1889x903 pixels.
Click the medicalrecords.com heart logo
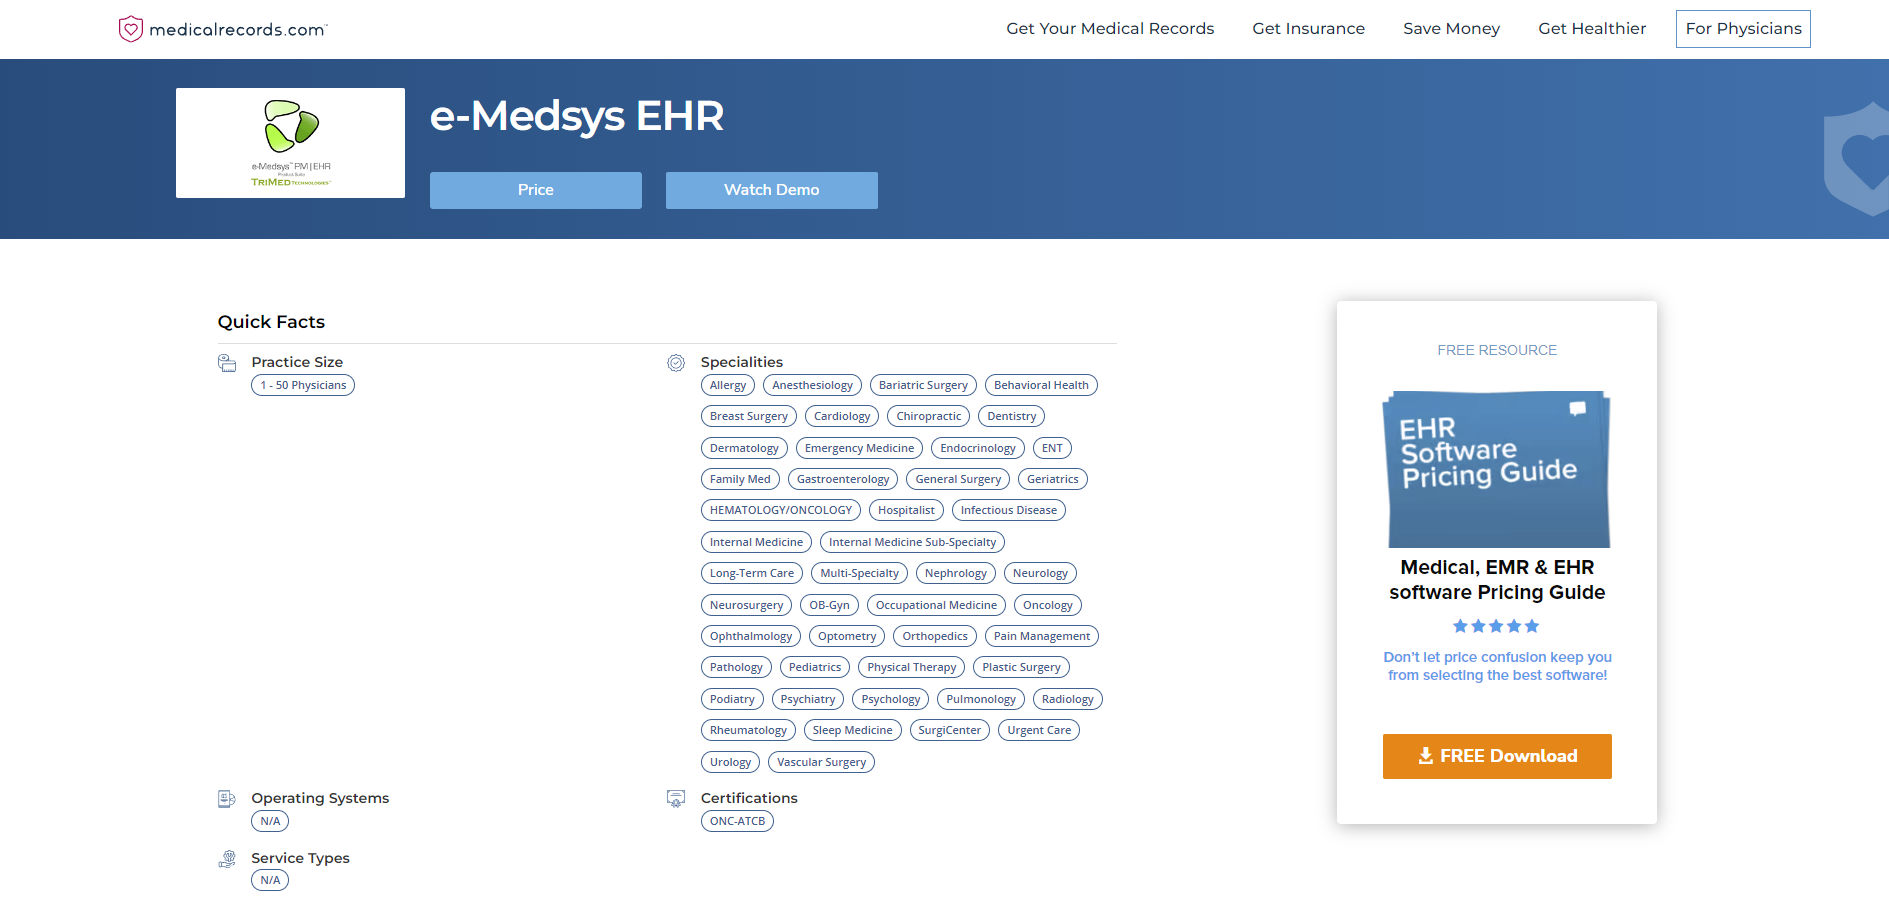[131, 28]
